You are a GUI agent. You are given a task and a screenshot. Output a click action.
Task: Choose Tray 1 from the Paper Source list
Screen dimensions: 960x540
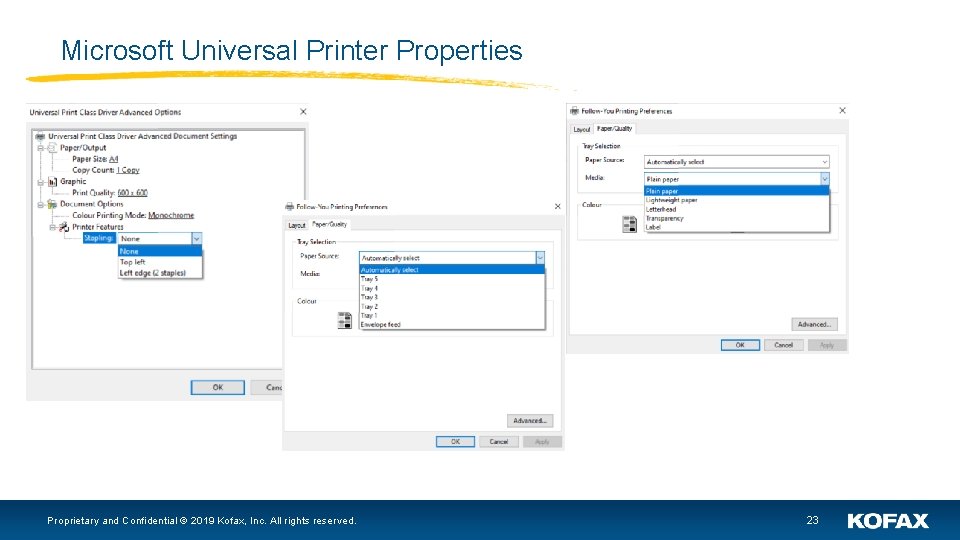pyautogui.click(x=452, y=315)
